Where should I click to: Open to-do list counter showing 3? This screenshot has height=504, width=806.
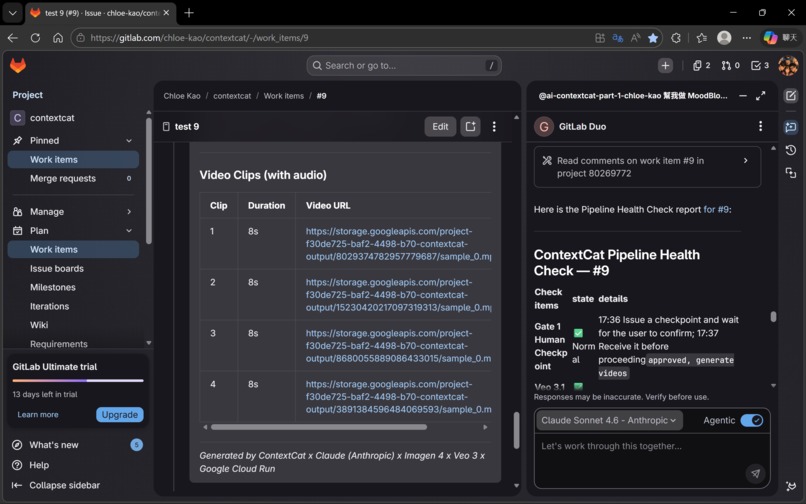760,65
